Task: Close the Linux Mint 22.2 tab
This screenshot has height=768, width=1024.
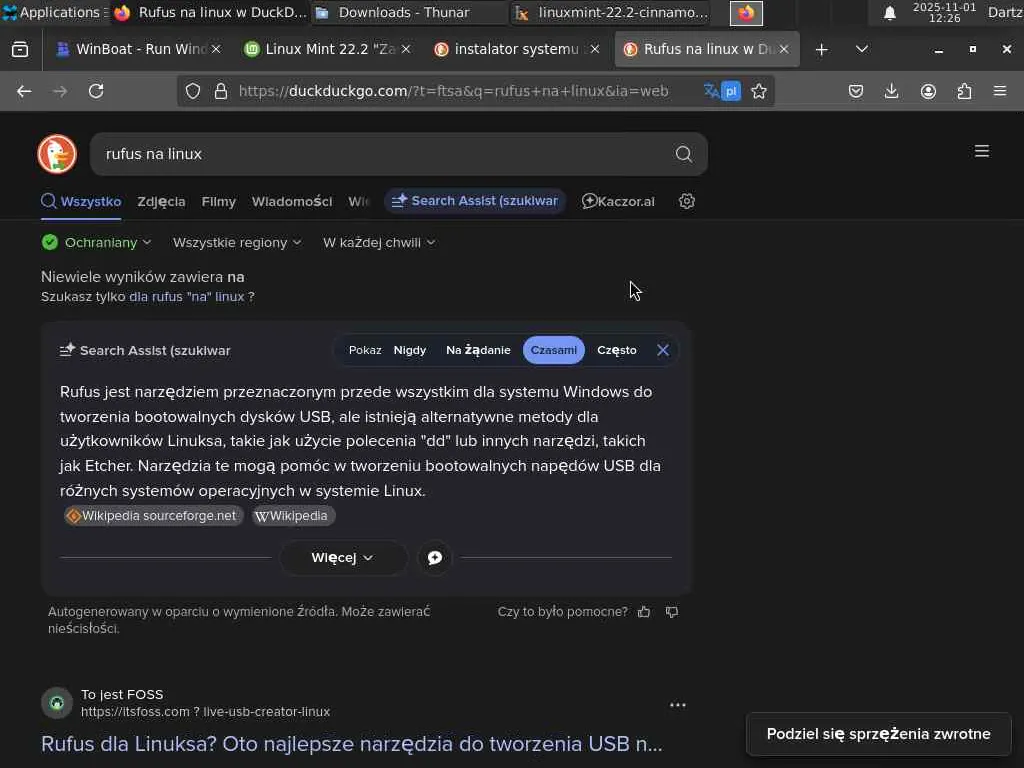Action: (x=406, y=50)
